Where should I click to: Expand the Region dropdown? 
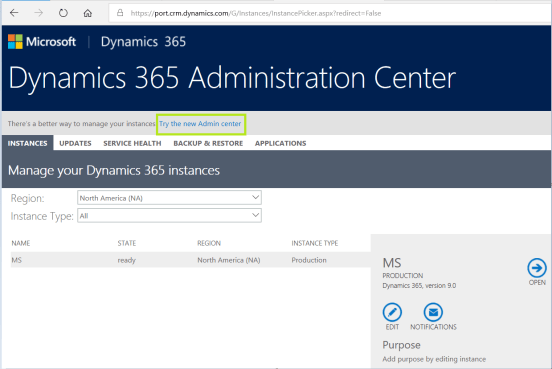coord(169,198)
